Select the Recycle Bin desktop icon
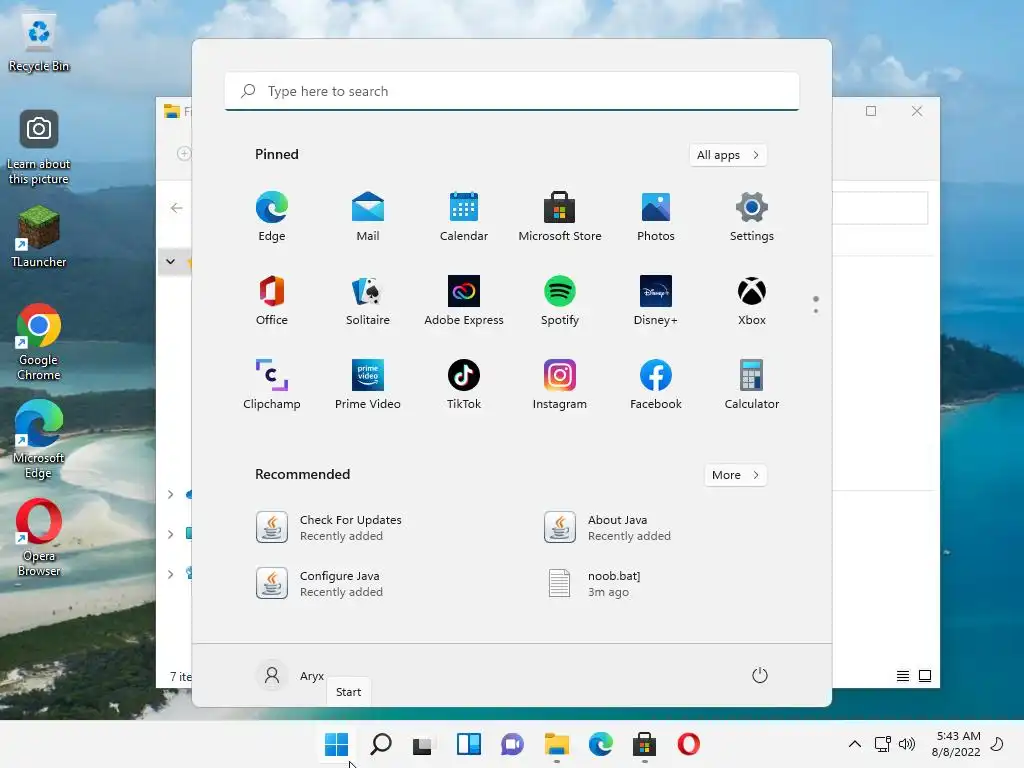 tap(39, 42)
